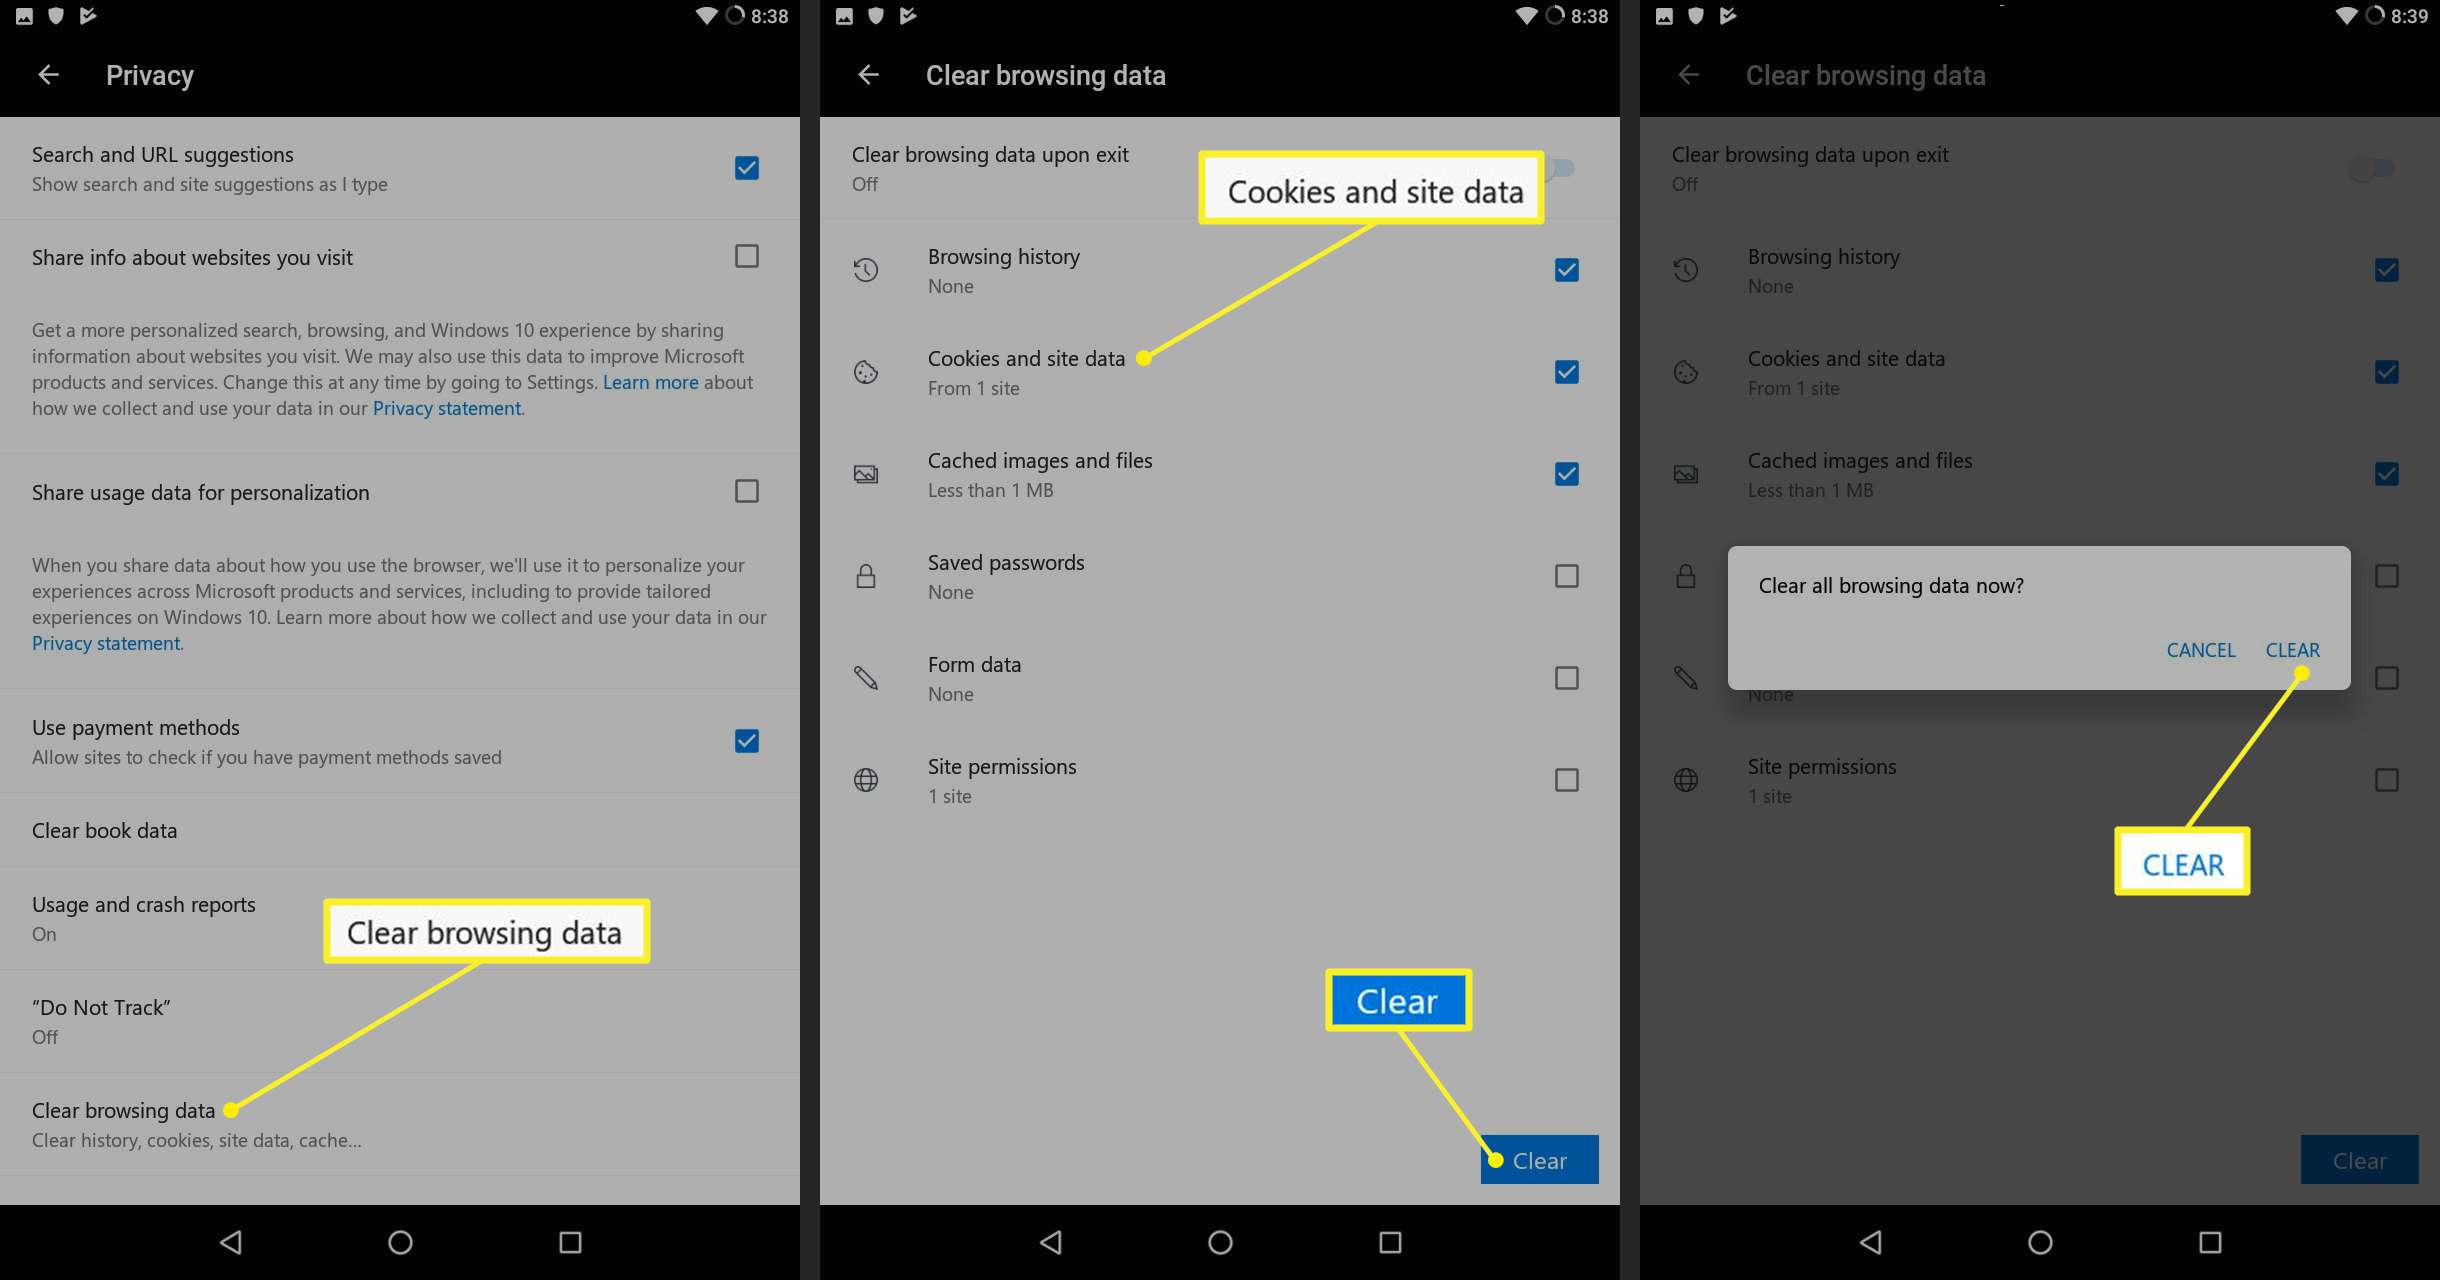
Task: Click the back arrow on Clear browsing data
Action: 868,74
